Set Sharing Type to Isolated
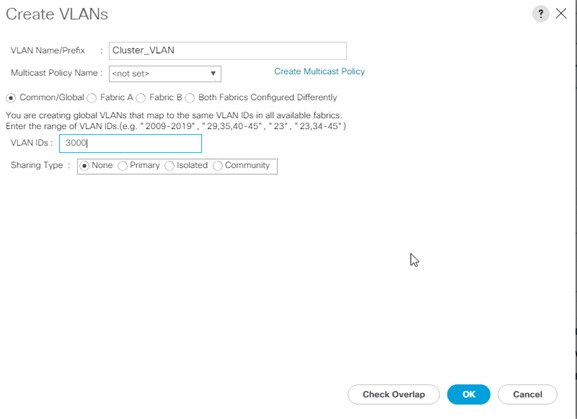This screenshot has width=577, height=419. (x=169, y=166)
